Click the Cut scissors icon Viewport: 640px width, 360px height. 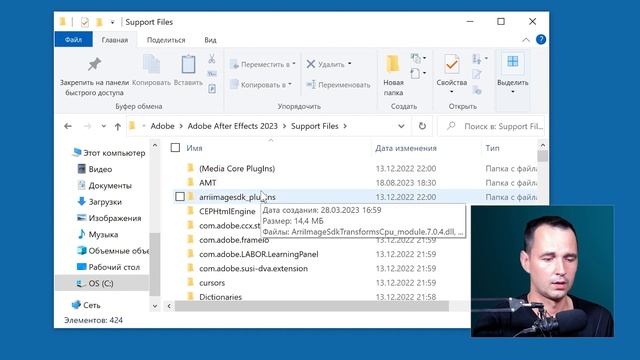click(211, 59)
